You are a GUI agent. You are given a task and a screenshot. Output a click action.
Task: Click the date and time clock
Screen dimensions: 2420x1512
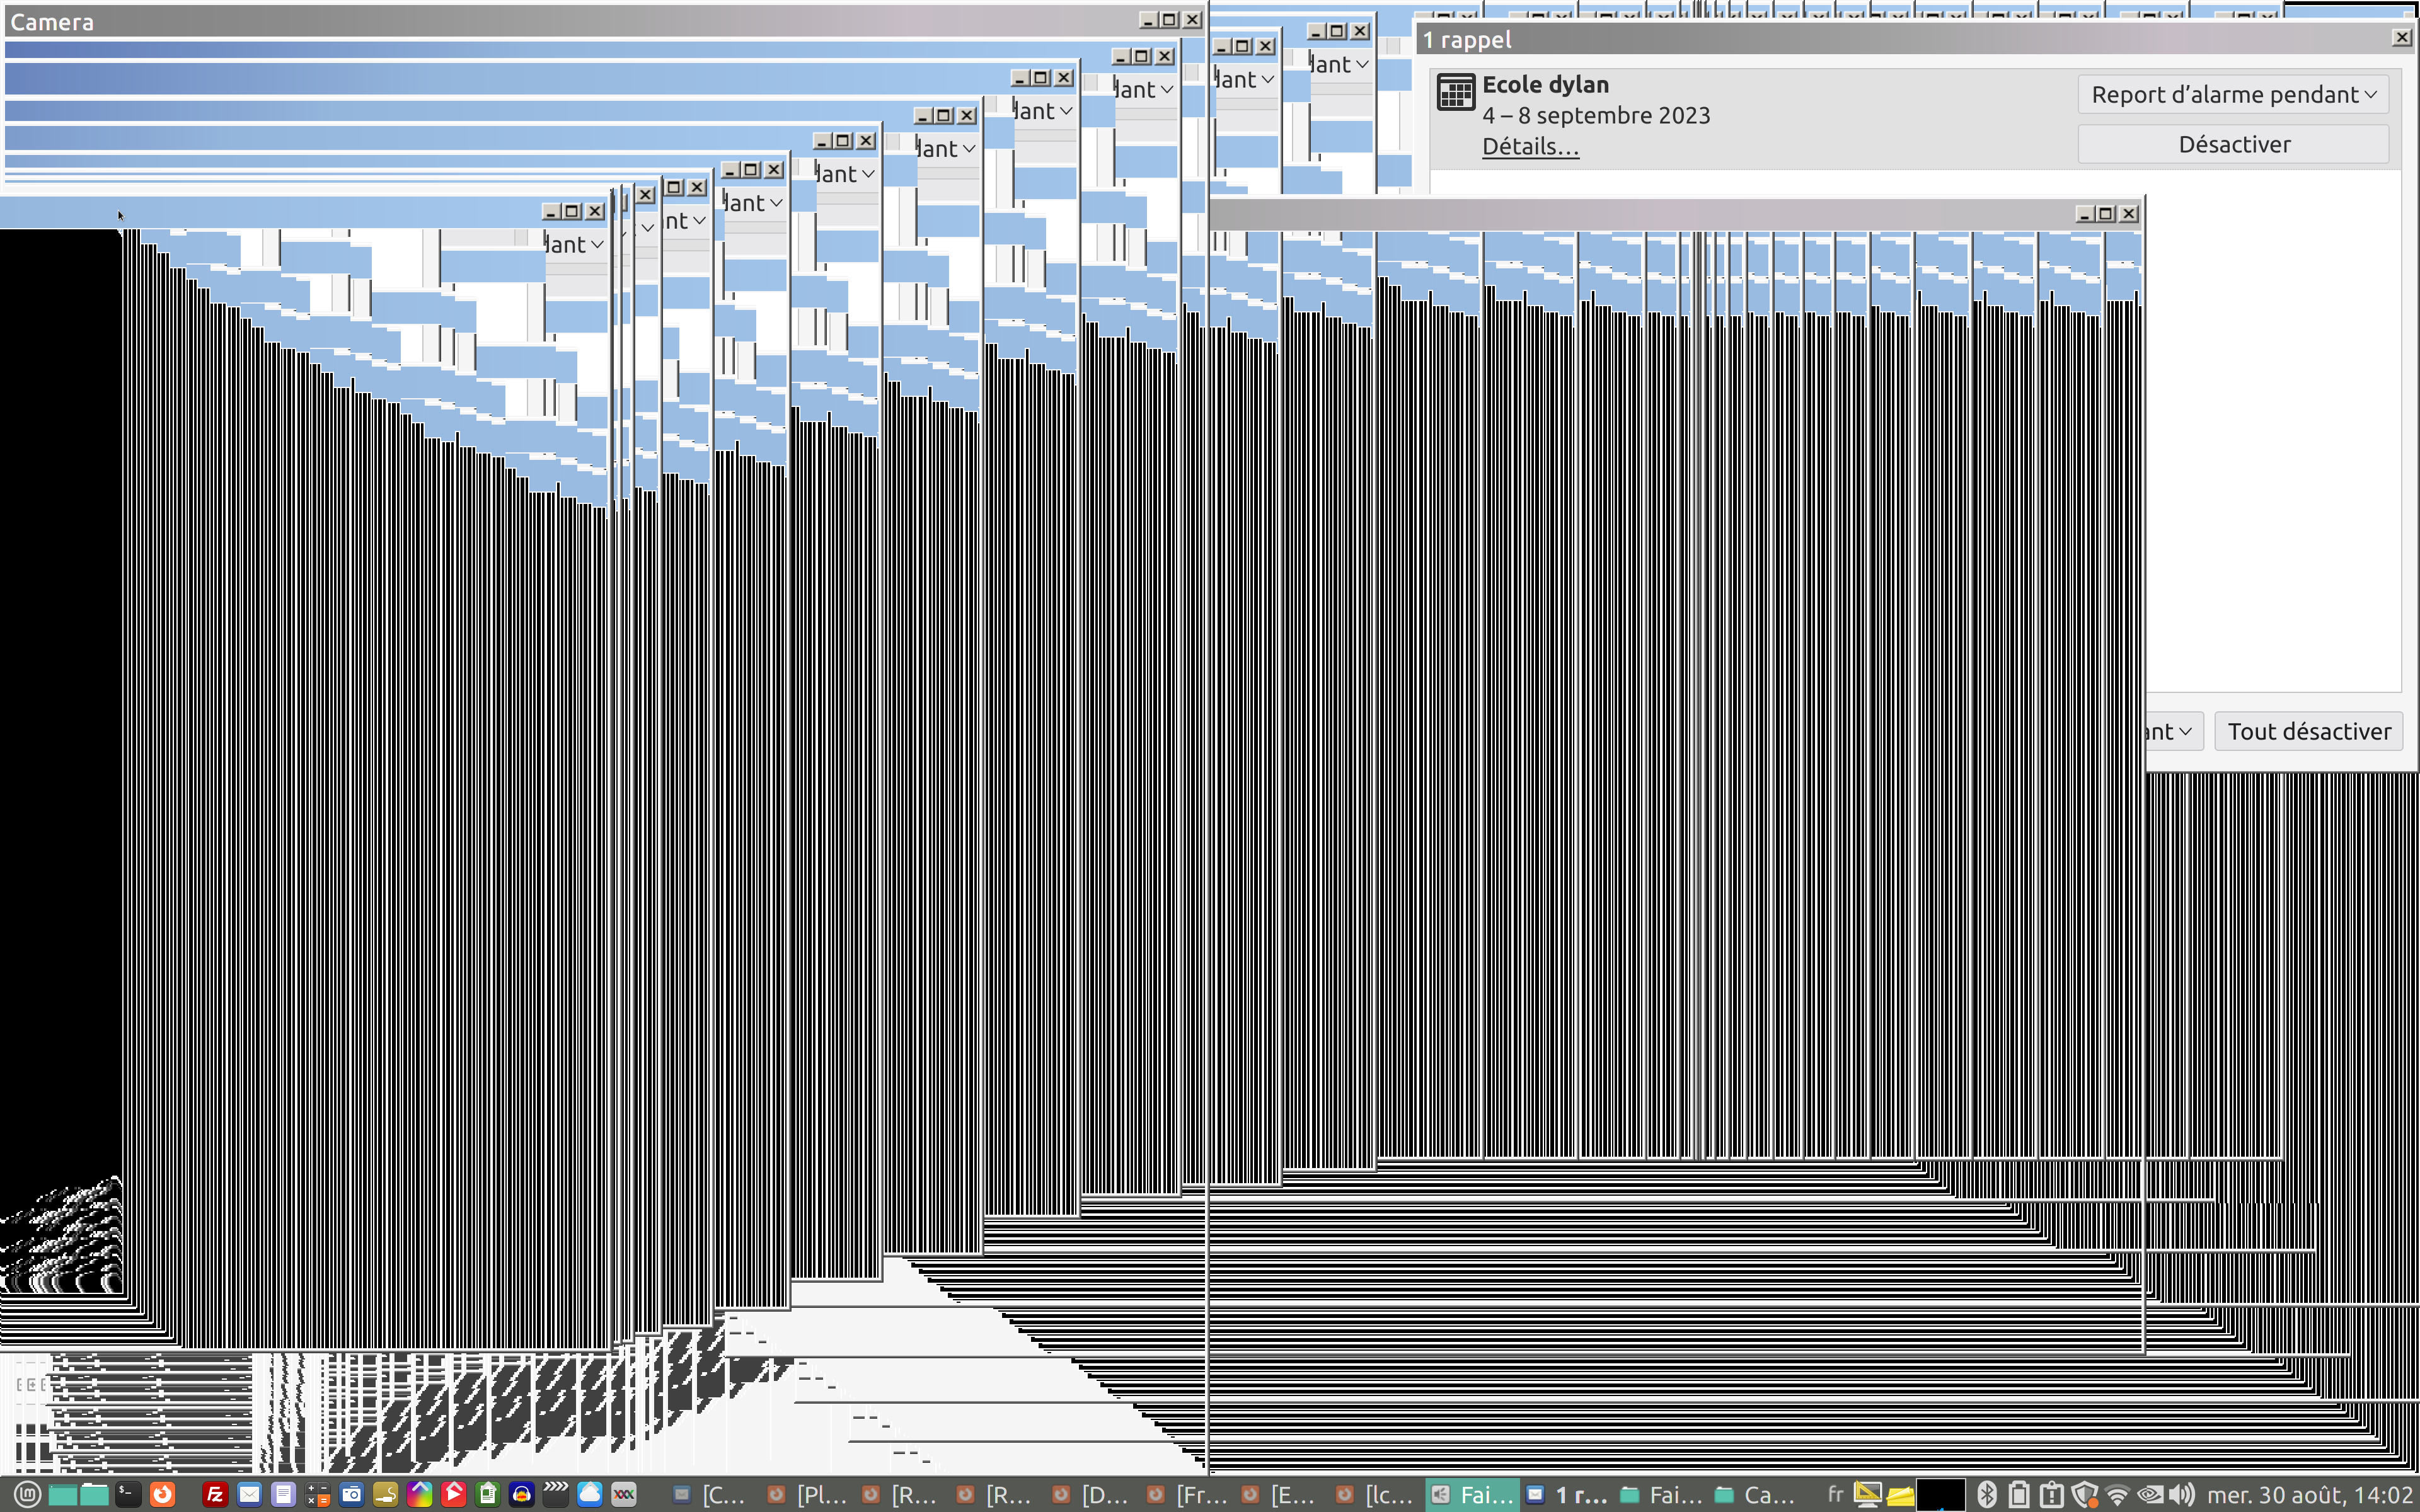(x=2309, y=1494)
